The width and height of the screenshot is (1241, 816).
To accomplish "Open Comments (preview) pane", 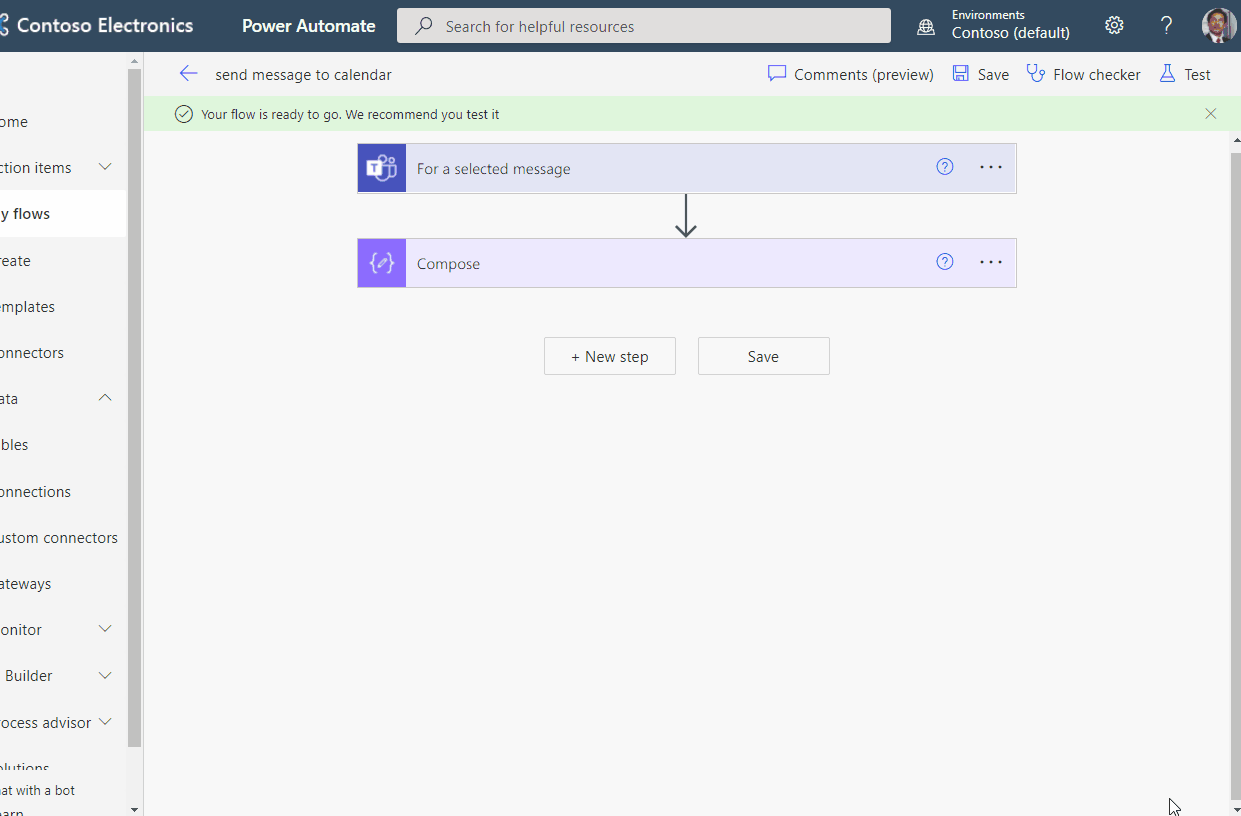I will (851, 74).
